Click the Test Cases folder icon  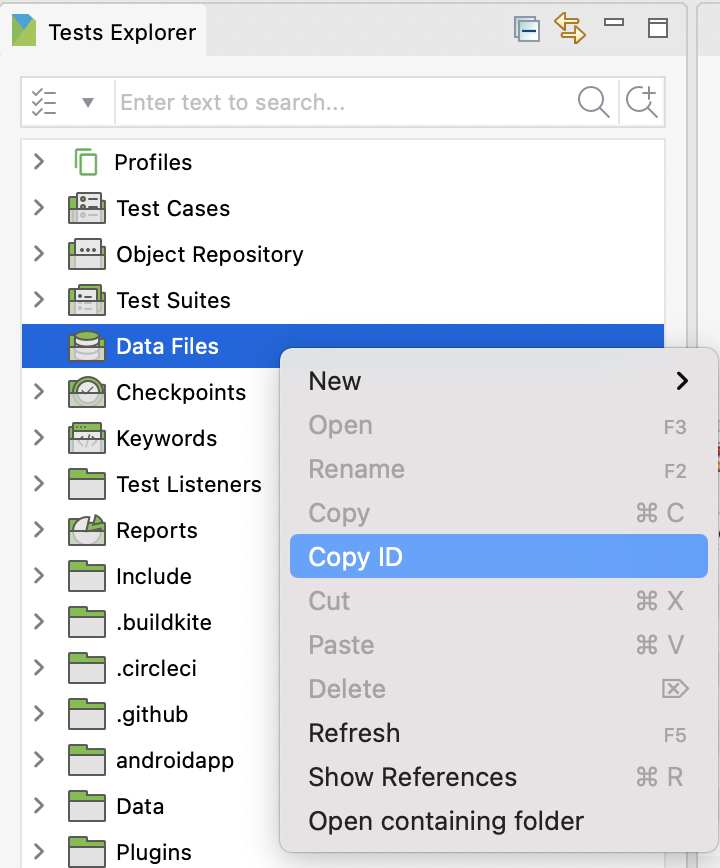pos(87,208)
